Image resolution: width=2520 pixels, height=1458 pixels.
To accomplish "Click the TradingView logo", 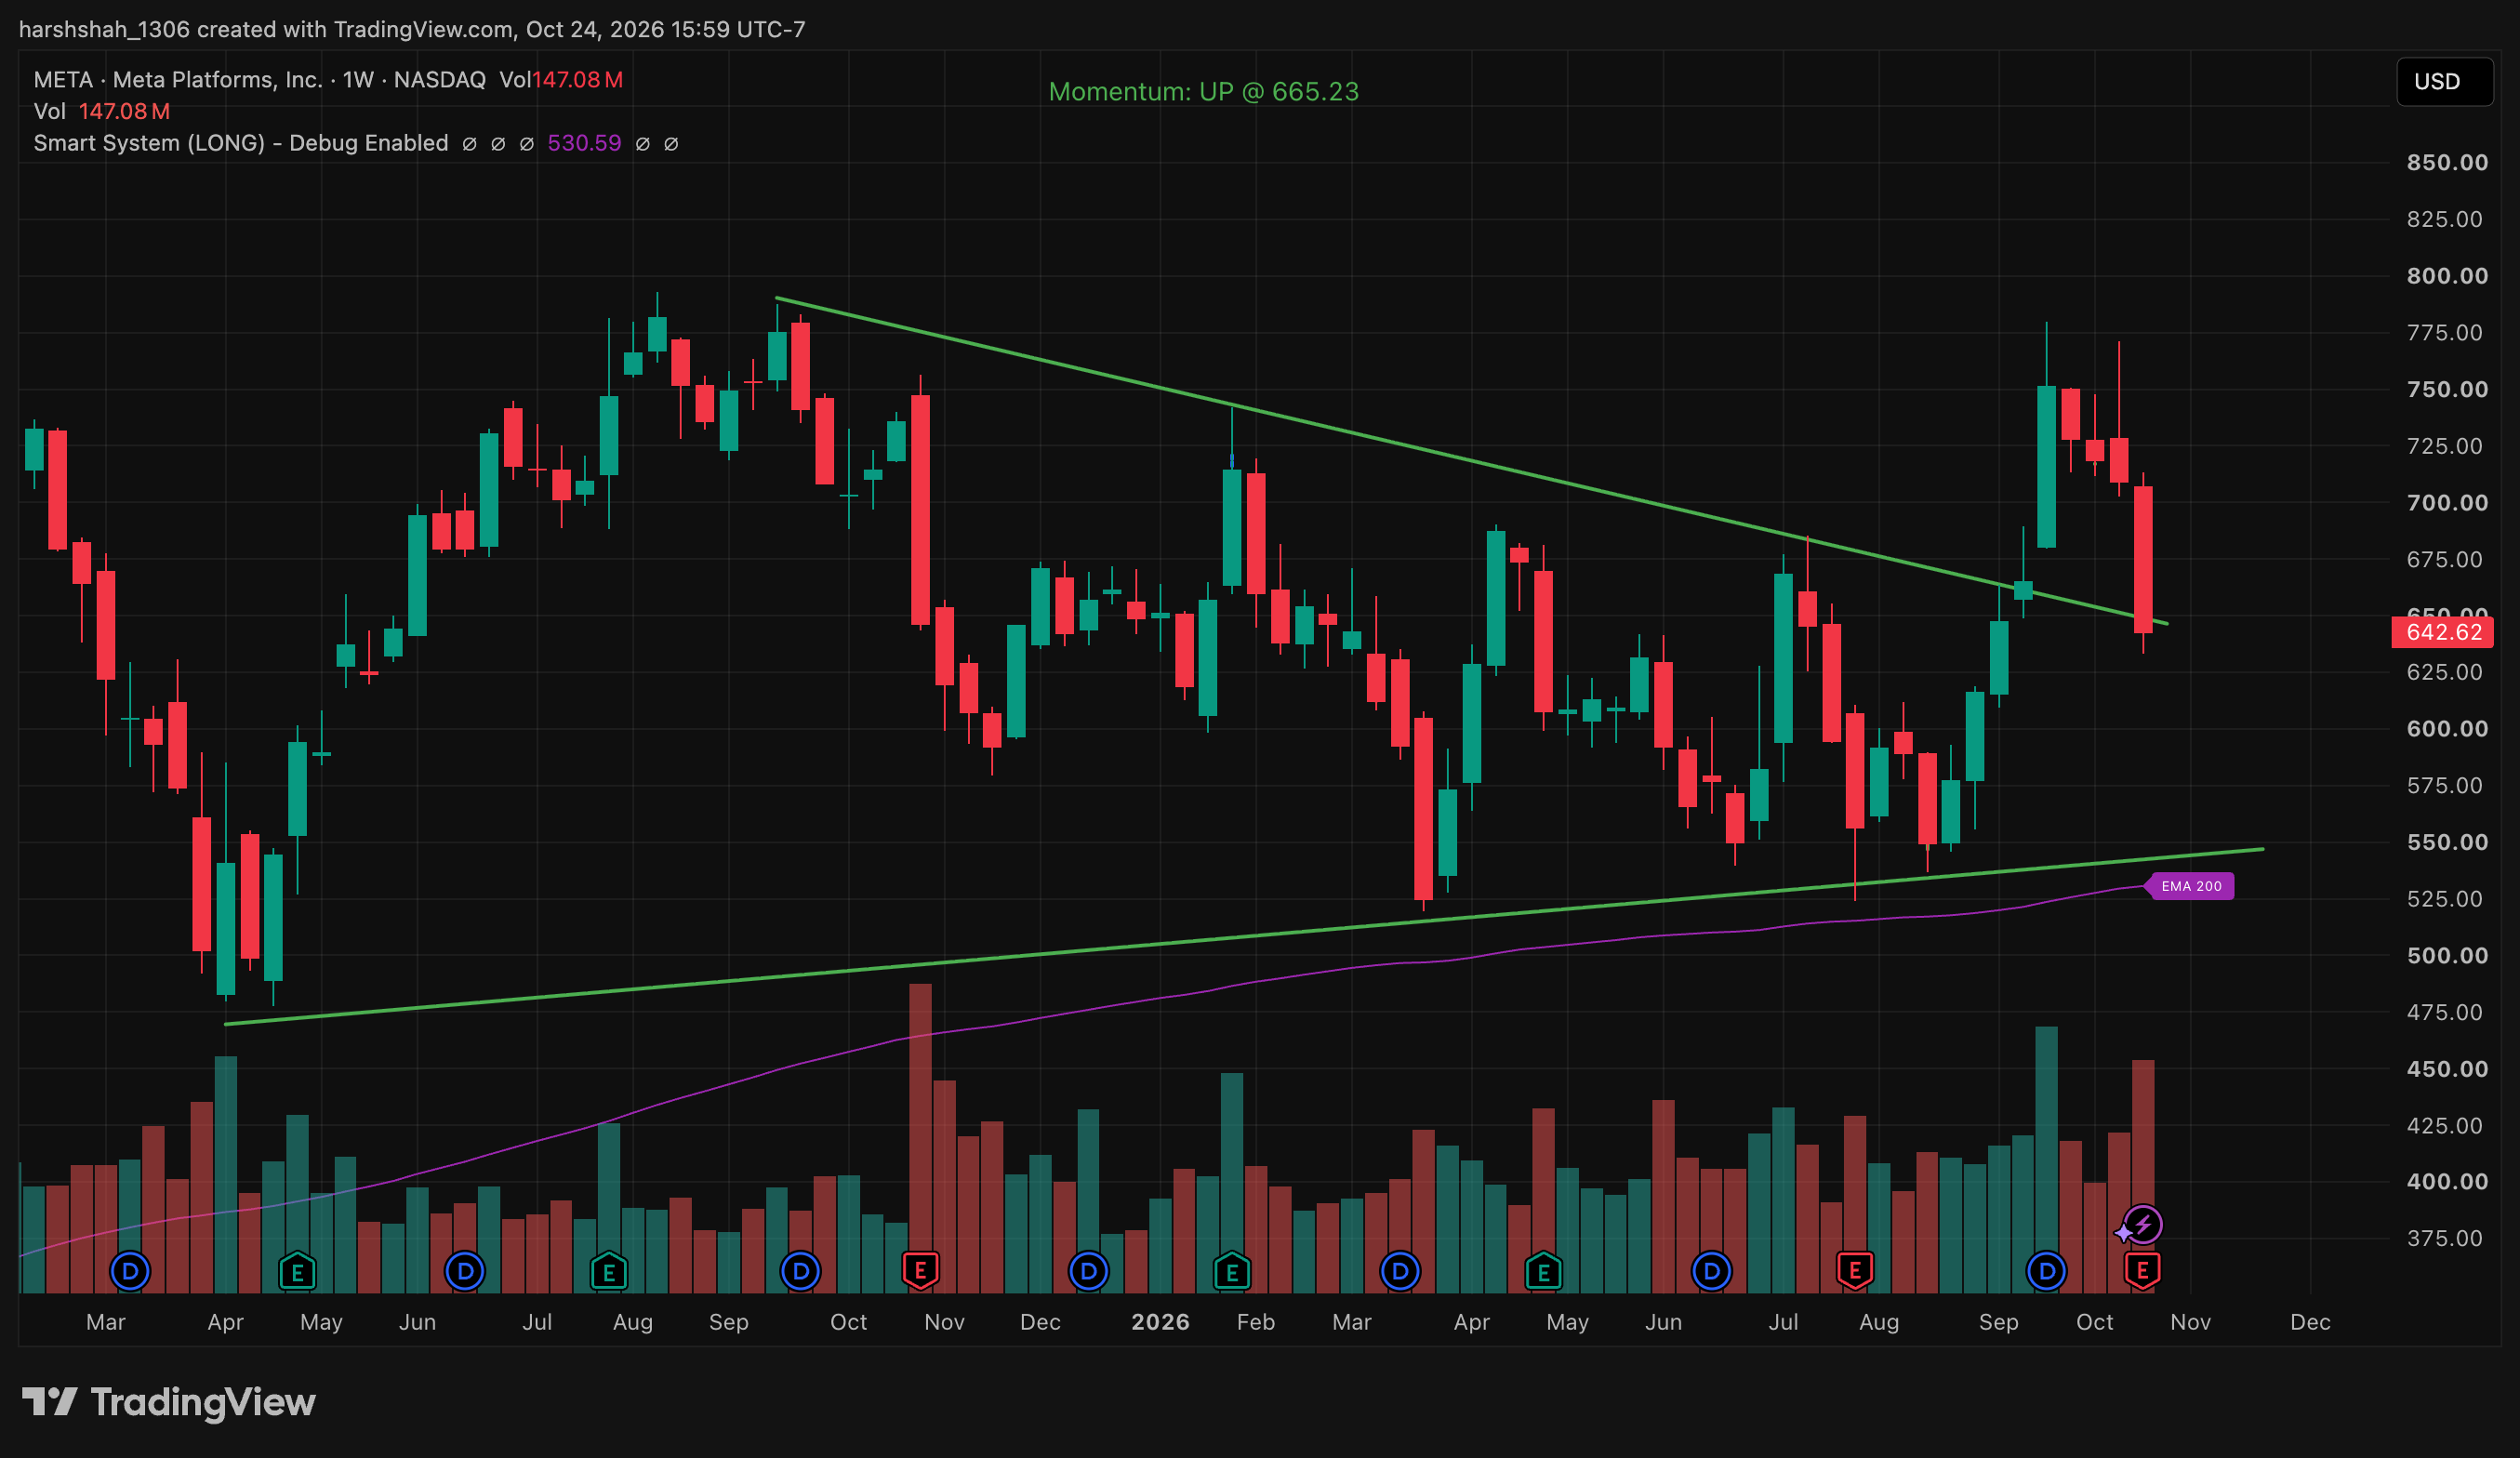I will pos(168,1402).
